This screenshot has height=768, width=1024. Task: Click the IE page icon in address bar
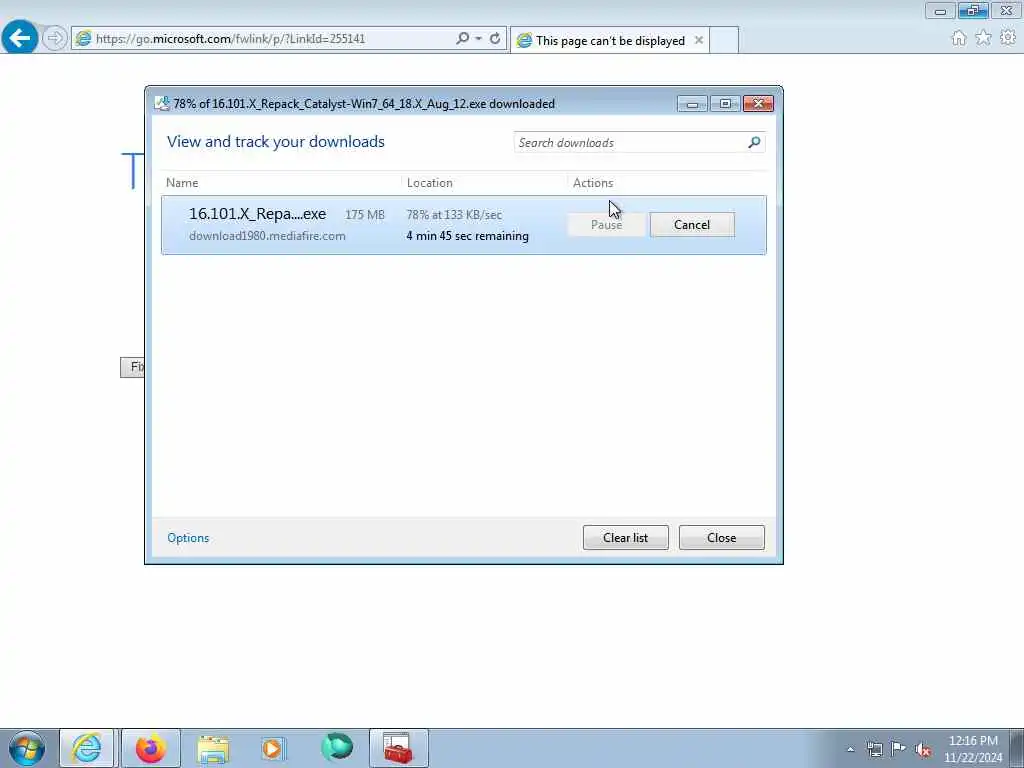click(x=83, y=39)
